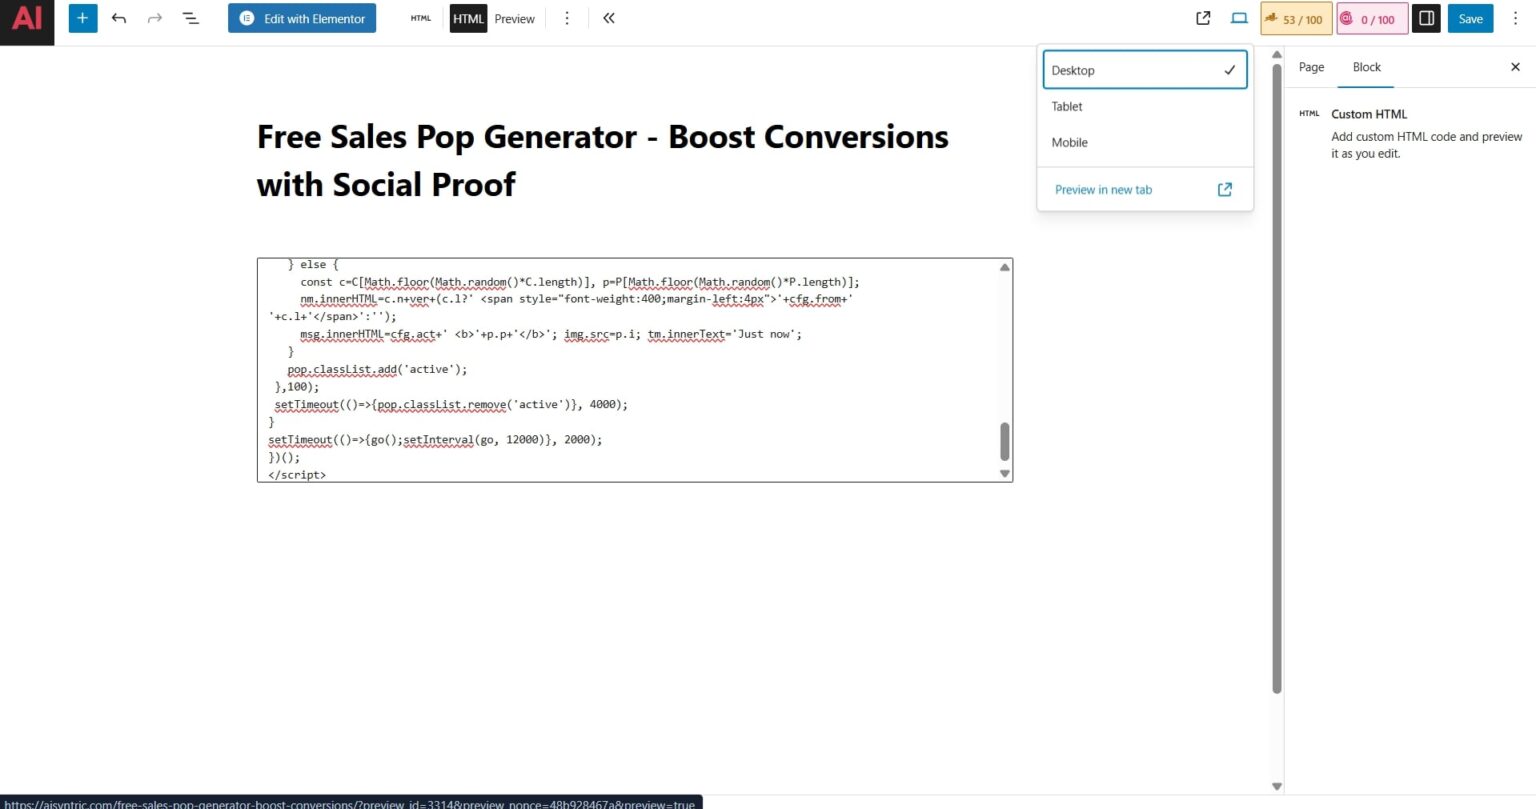
Task: Switch to the Page tab
Action: pyautogui.click(x=1310, y=67)
